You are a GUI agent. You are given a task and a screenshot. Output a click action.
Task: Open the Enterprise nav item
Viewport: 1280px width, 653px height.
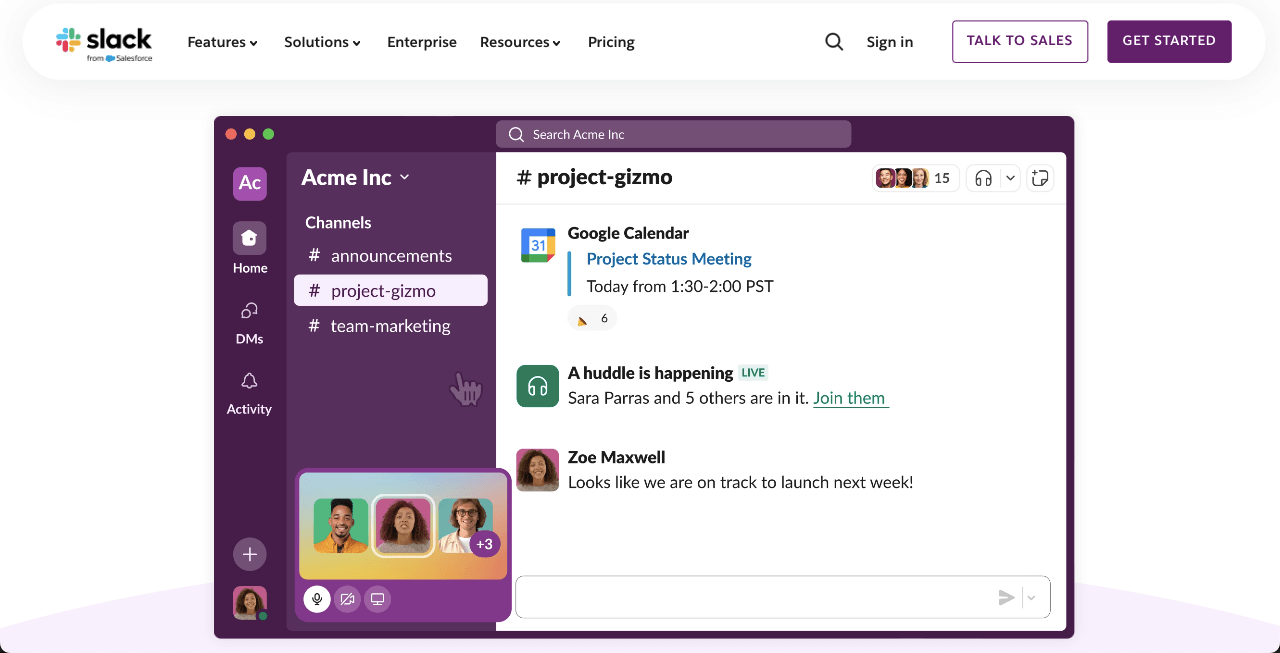coord(422,42)
